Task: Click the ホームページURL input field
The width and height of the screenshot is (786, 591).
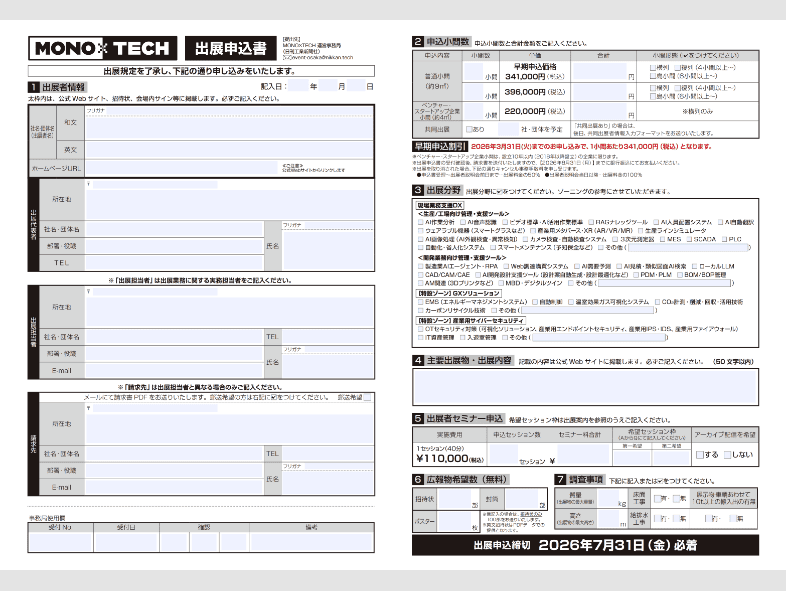Action: [x=180, y=167]
